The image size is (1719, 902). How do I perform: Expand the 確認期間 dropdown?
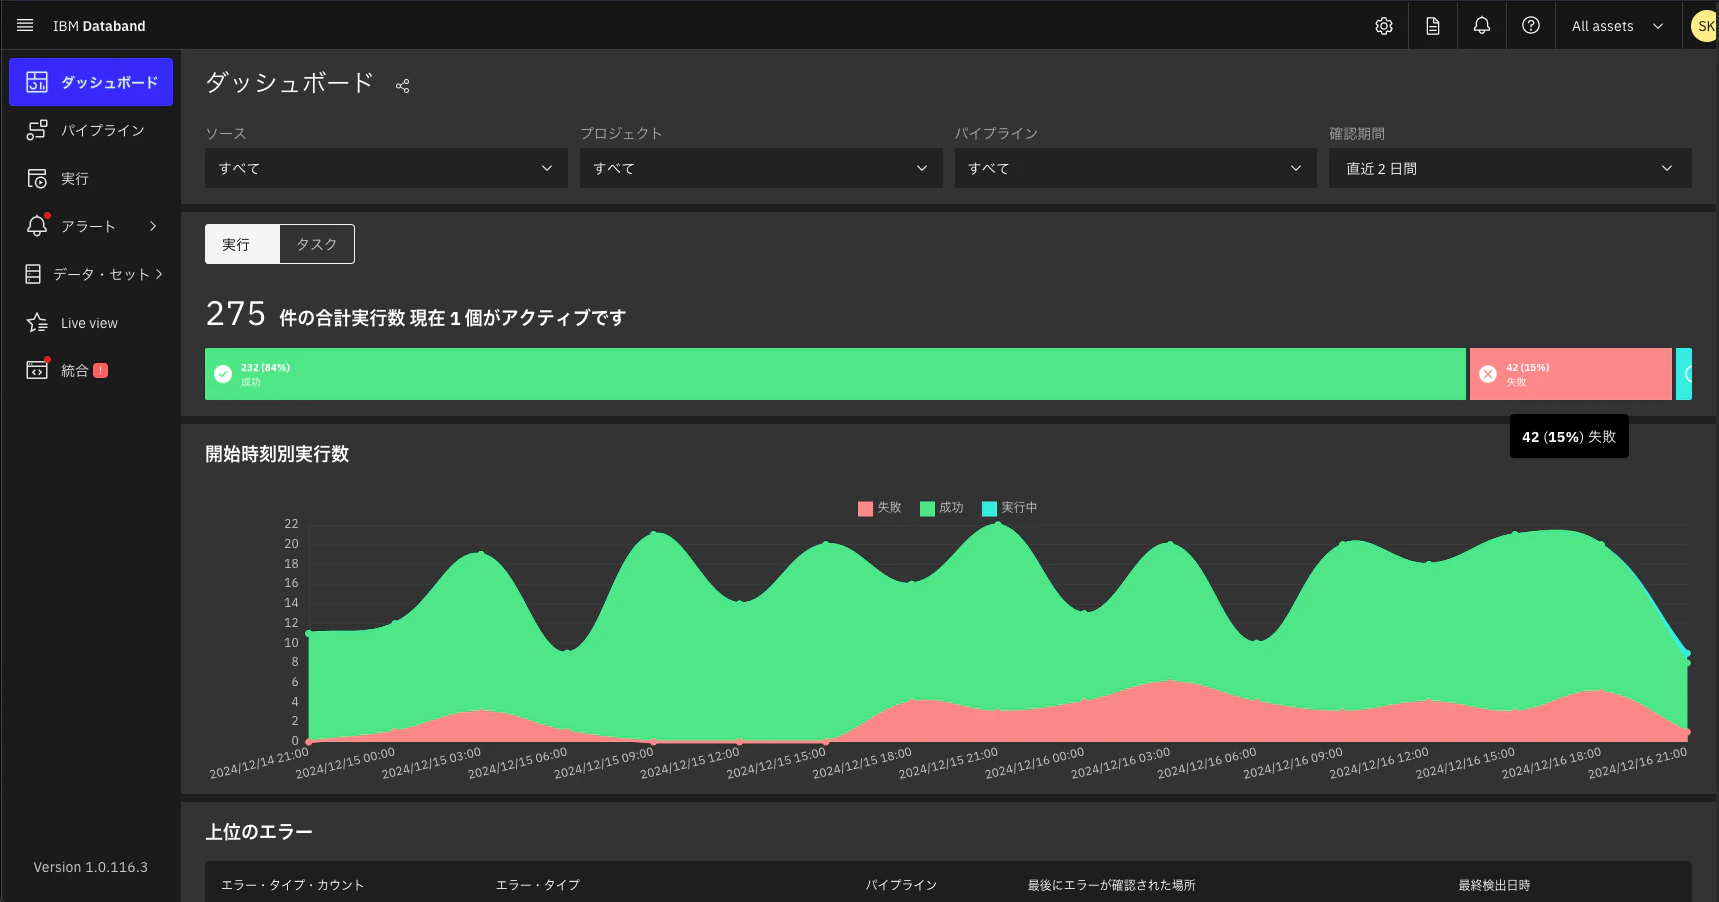[1509, 168]
